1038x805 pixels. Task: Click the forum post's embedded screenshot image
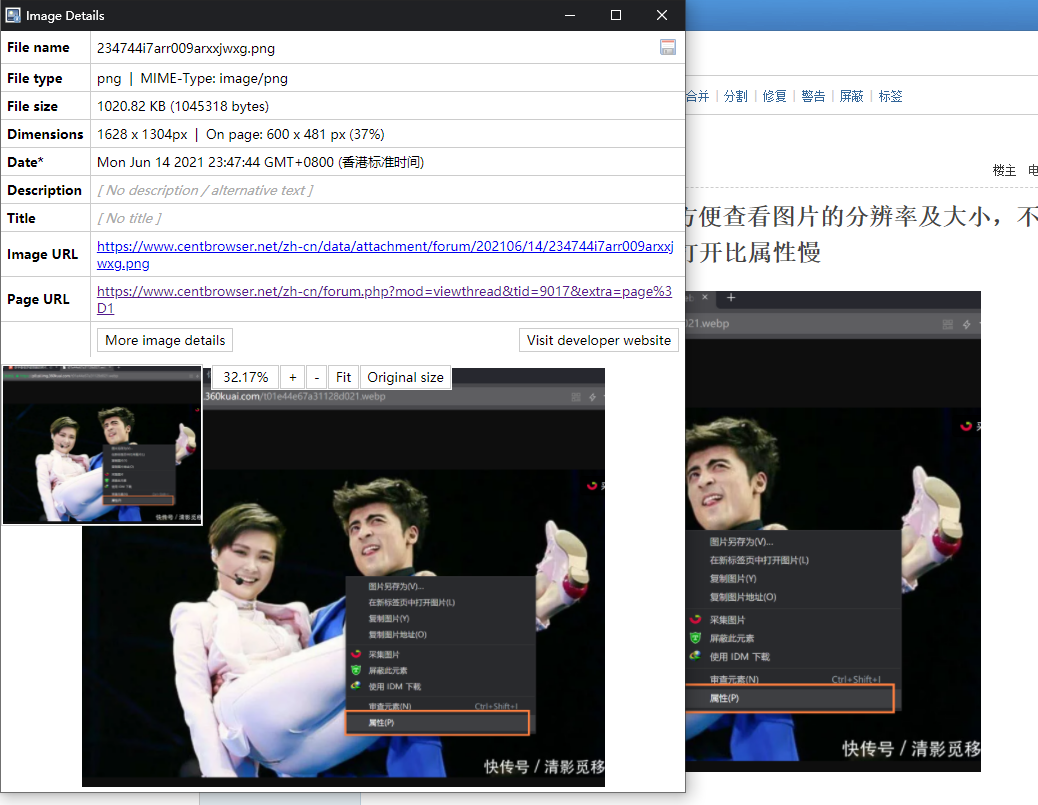(x=833, y=532)
